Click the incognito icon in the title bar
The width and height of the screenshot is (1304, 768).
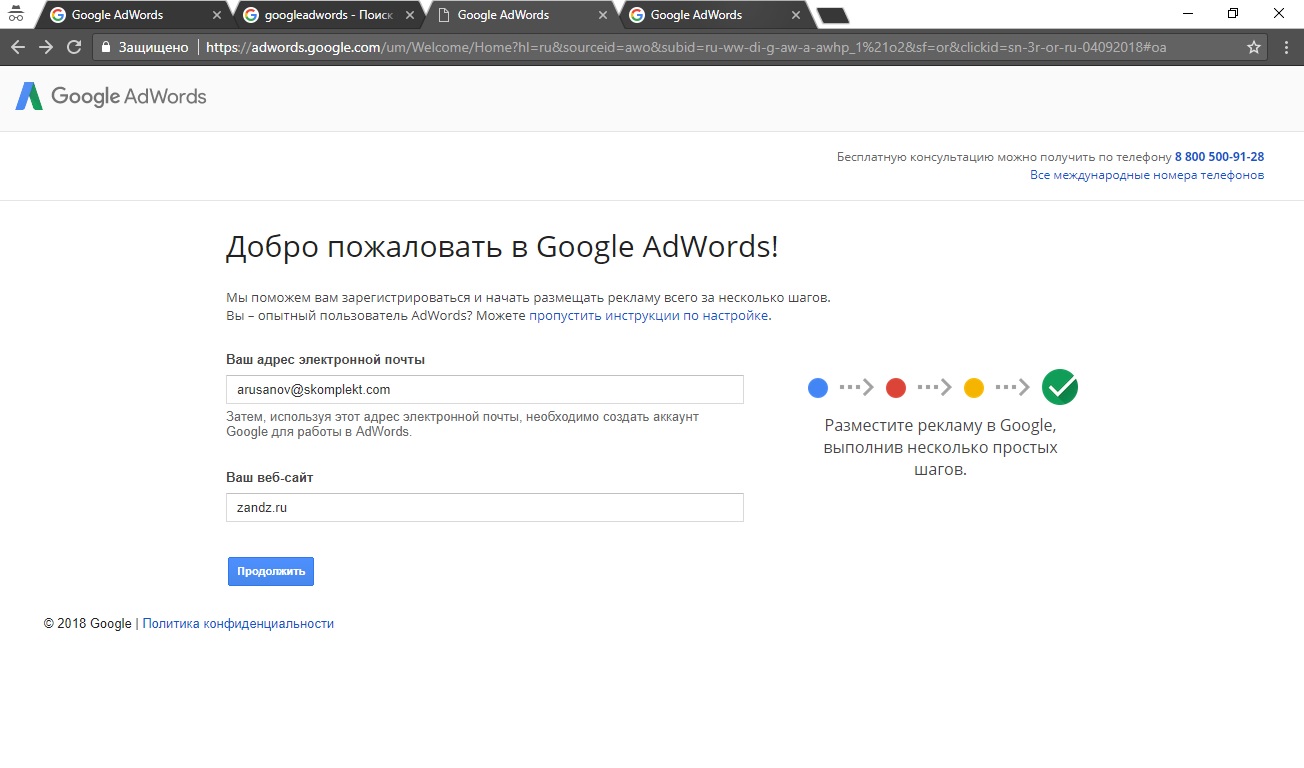15,14
